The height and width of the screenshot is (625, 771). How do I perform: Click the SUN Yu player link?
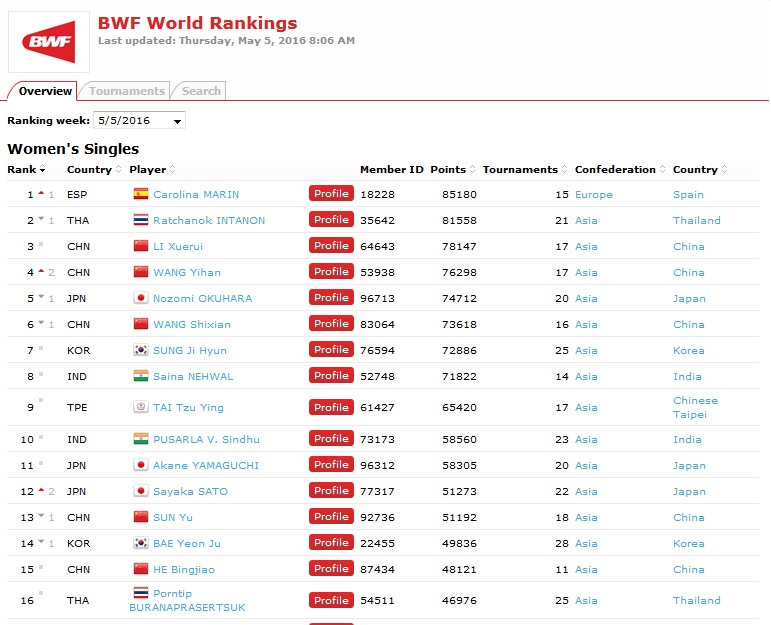(x=173, y=517)
